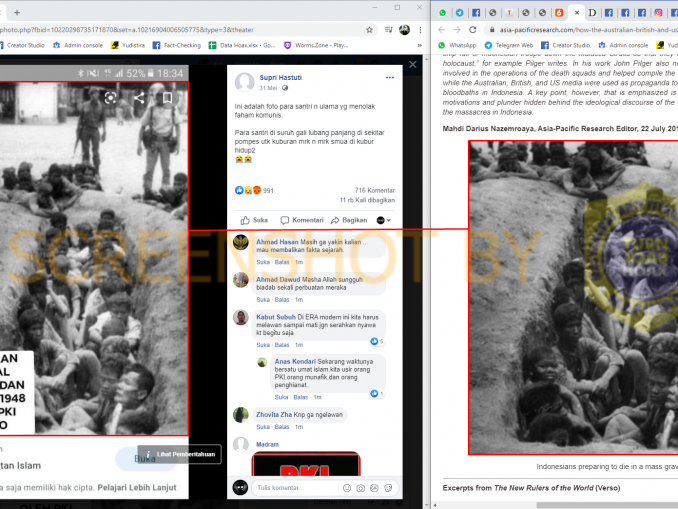Go forward in right browser

point(457,30)
